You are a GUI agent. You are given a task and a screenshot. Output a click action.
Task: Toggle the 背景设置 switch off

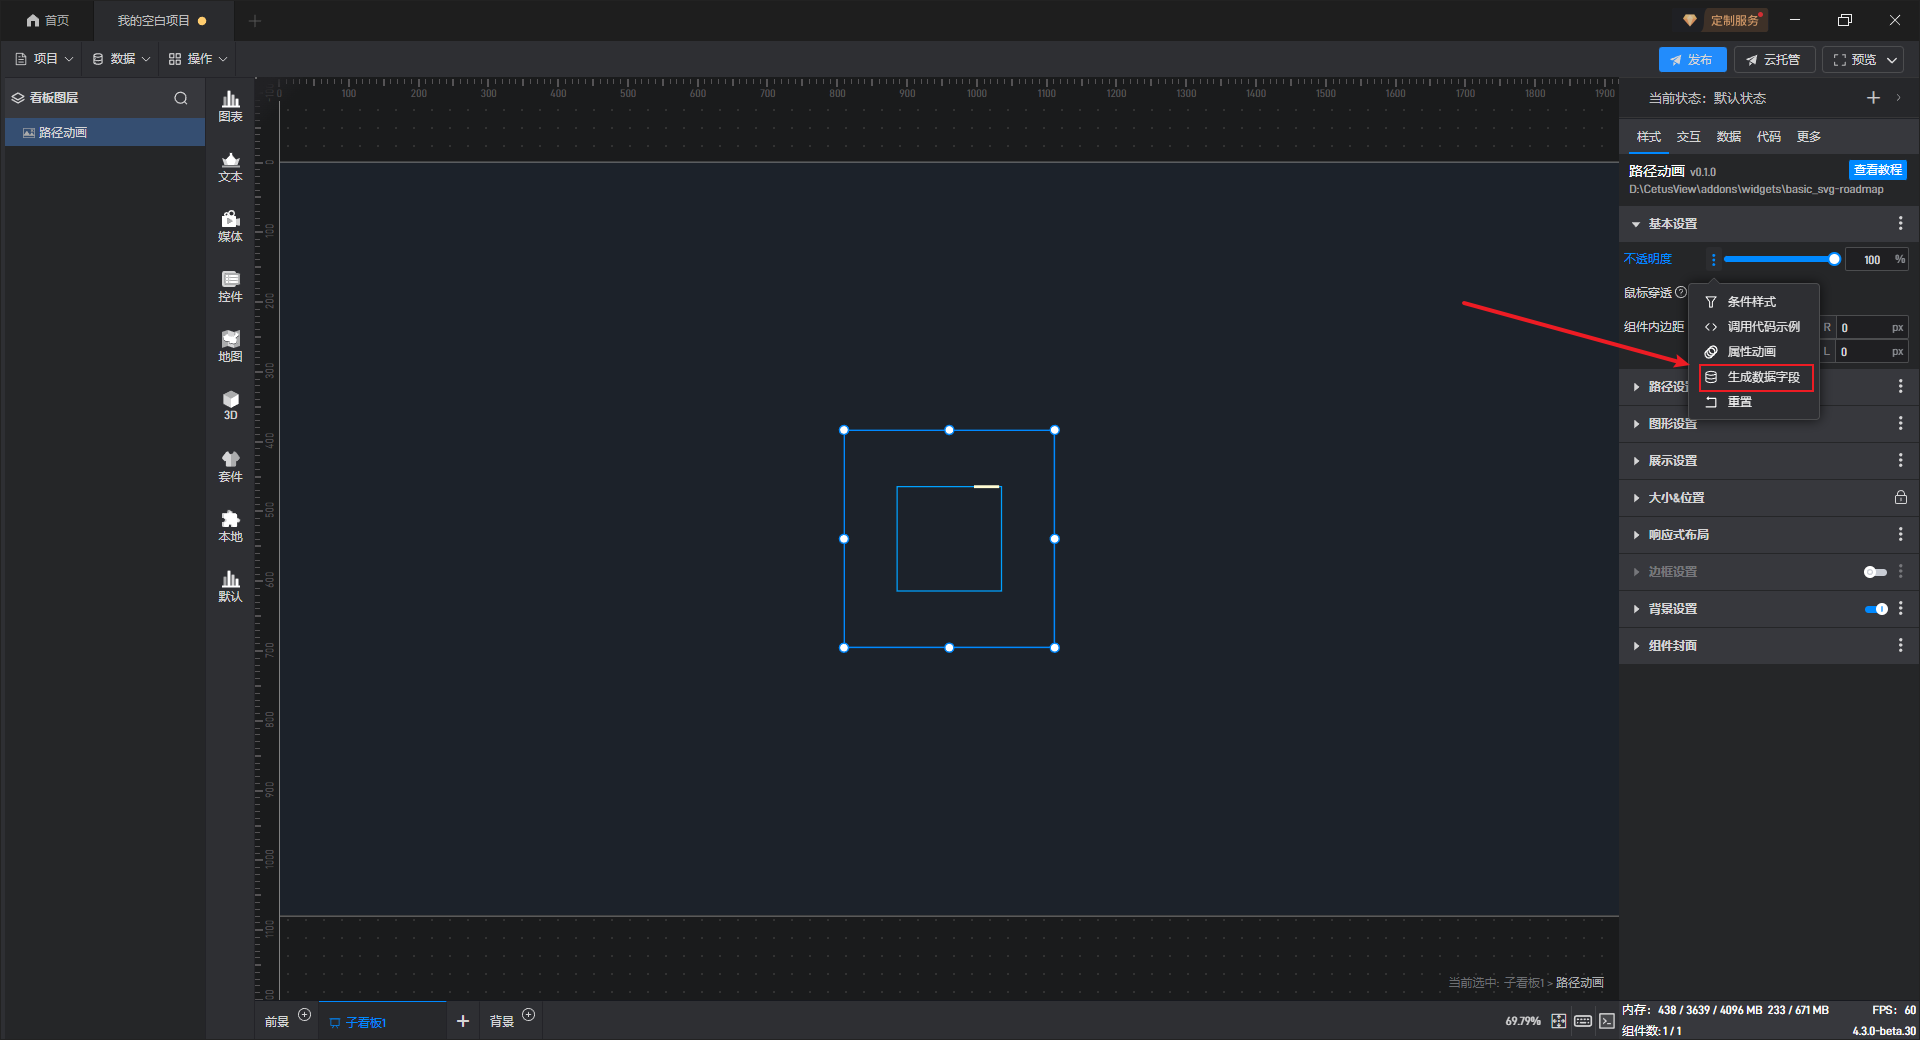pyautogui.click(x=1876, y=609)
